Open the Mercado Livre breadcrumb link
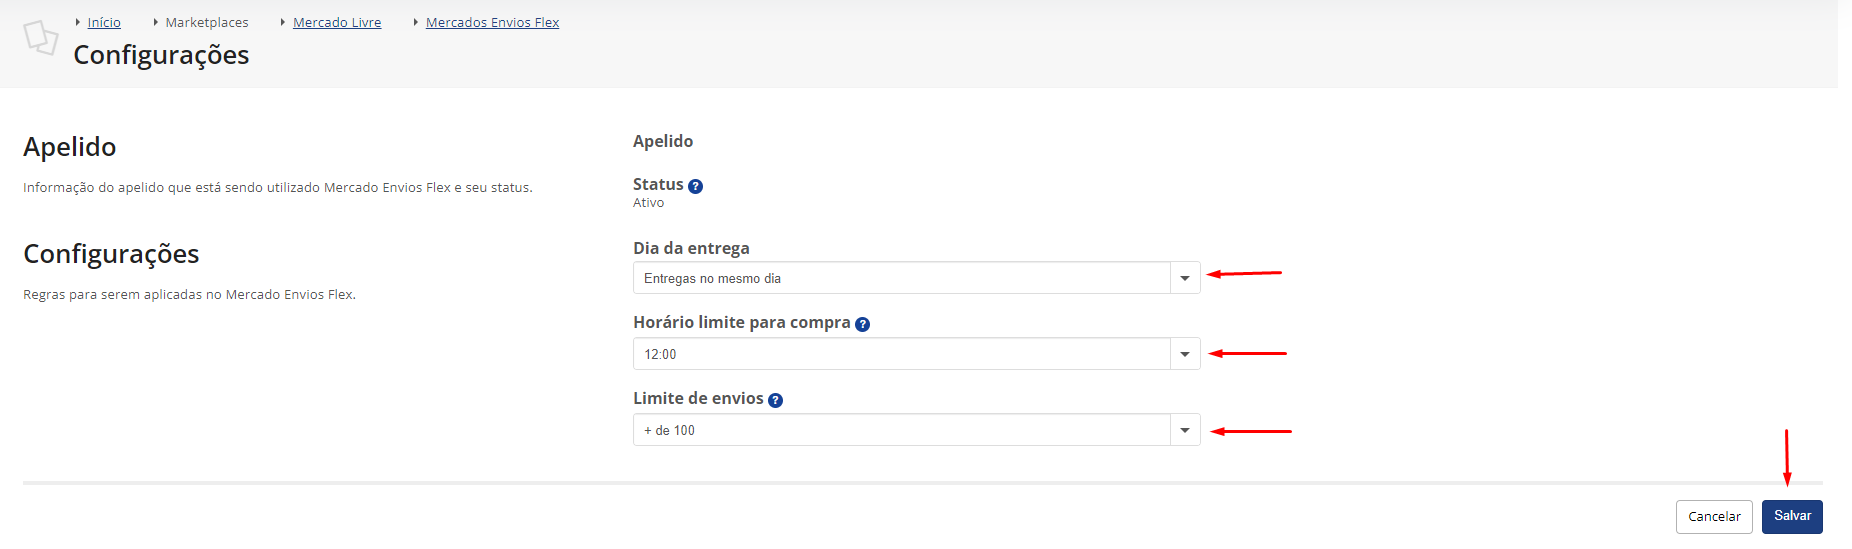The image size is (1852, 549). 337,22
